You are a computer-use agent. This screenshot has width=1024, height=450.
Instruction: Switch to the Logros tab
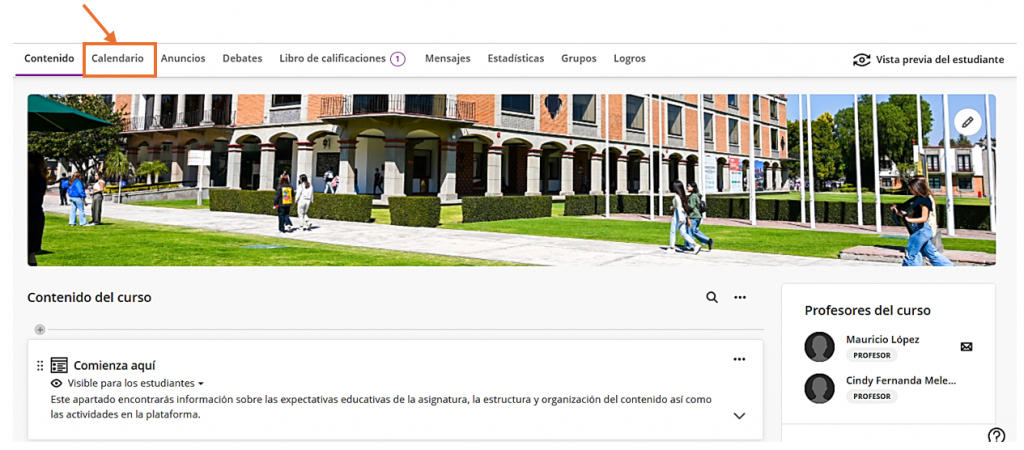pos(630,59)
